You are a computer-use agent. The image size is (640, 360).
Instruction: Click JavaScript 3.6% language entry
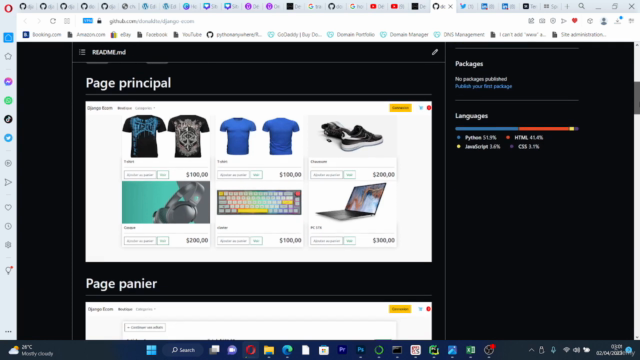coord(478,147)
